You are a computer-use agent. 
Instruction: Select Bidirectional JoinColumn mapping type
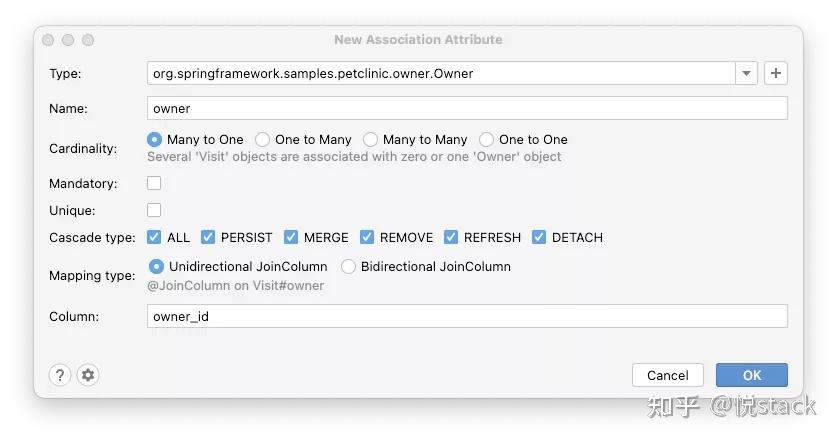coord(349,267)
